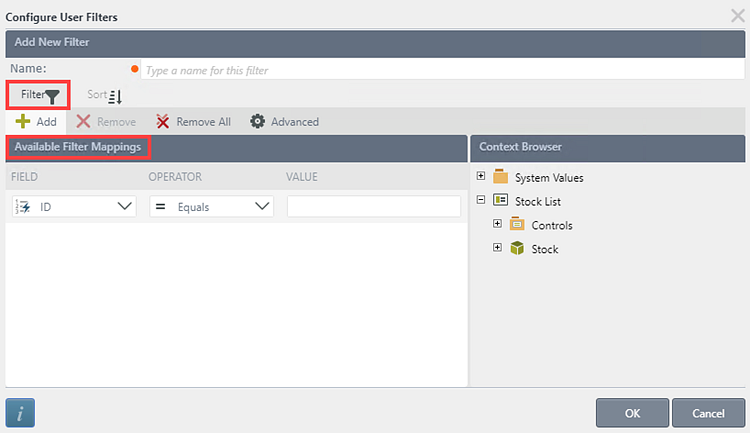Screen dimensions: 750x433
Task: Open Advanced settings gear icon
Action: point(258,121)
